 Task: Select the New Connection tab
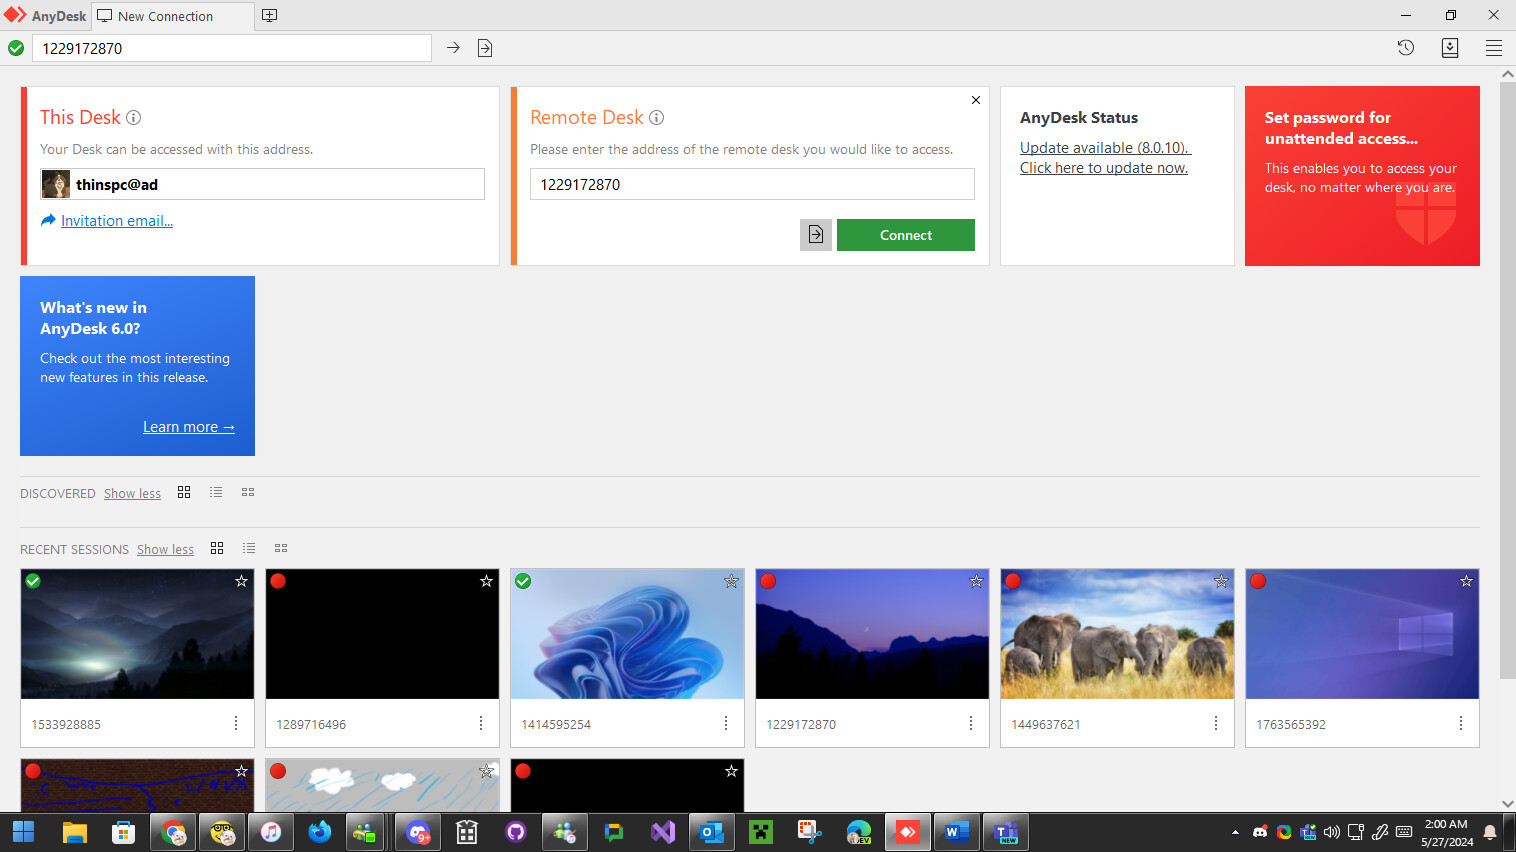click(165, 16)
